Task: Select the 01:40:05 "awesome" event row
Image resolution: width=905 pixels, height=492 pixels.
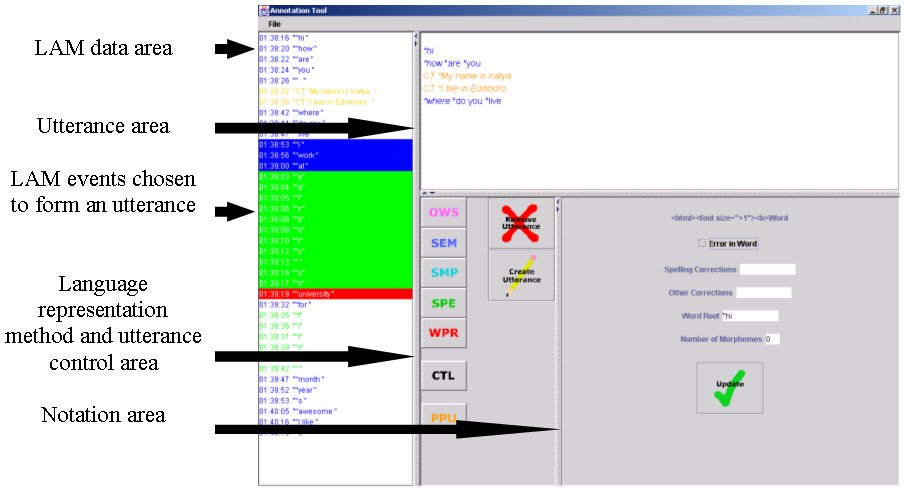Action: pos(335,412)
